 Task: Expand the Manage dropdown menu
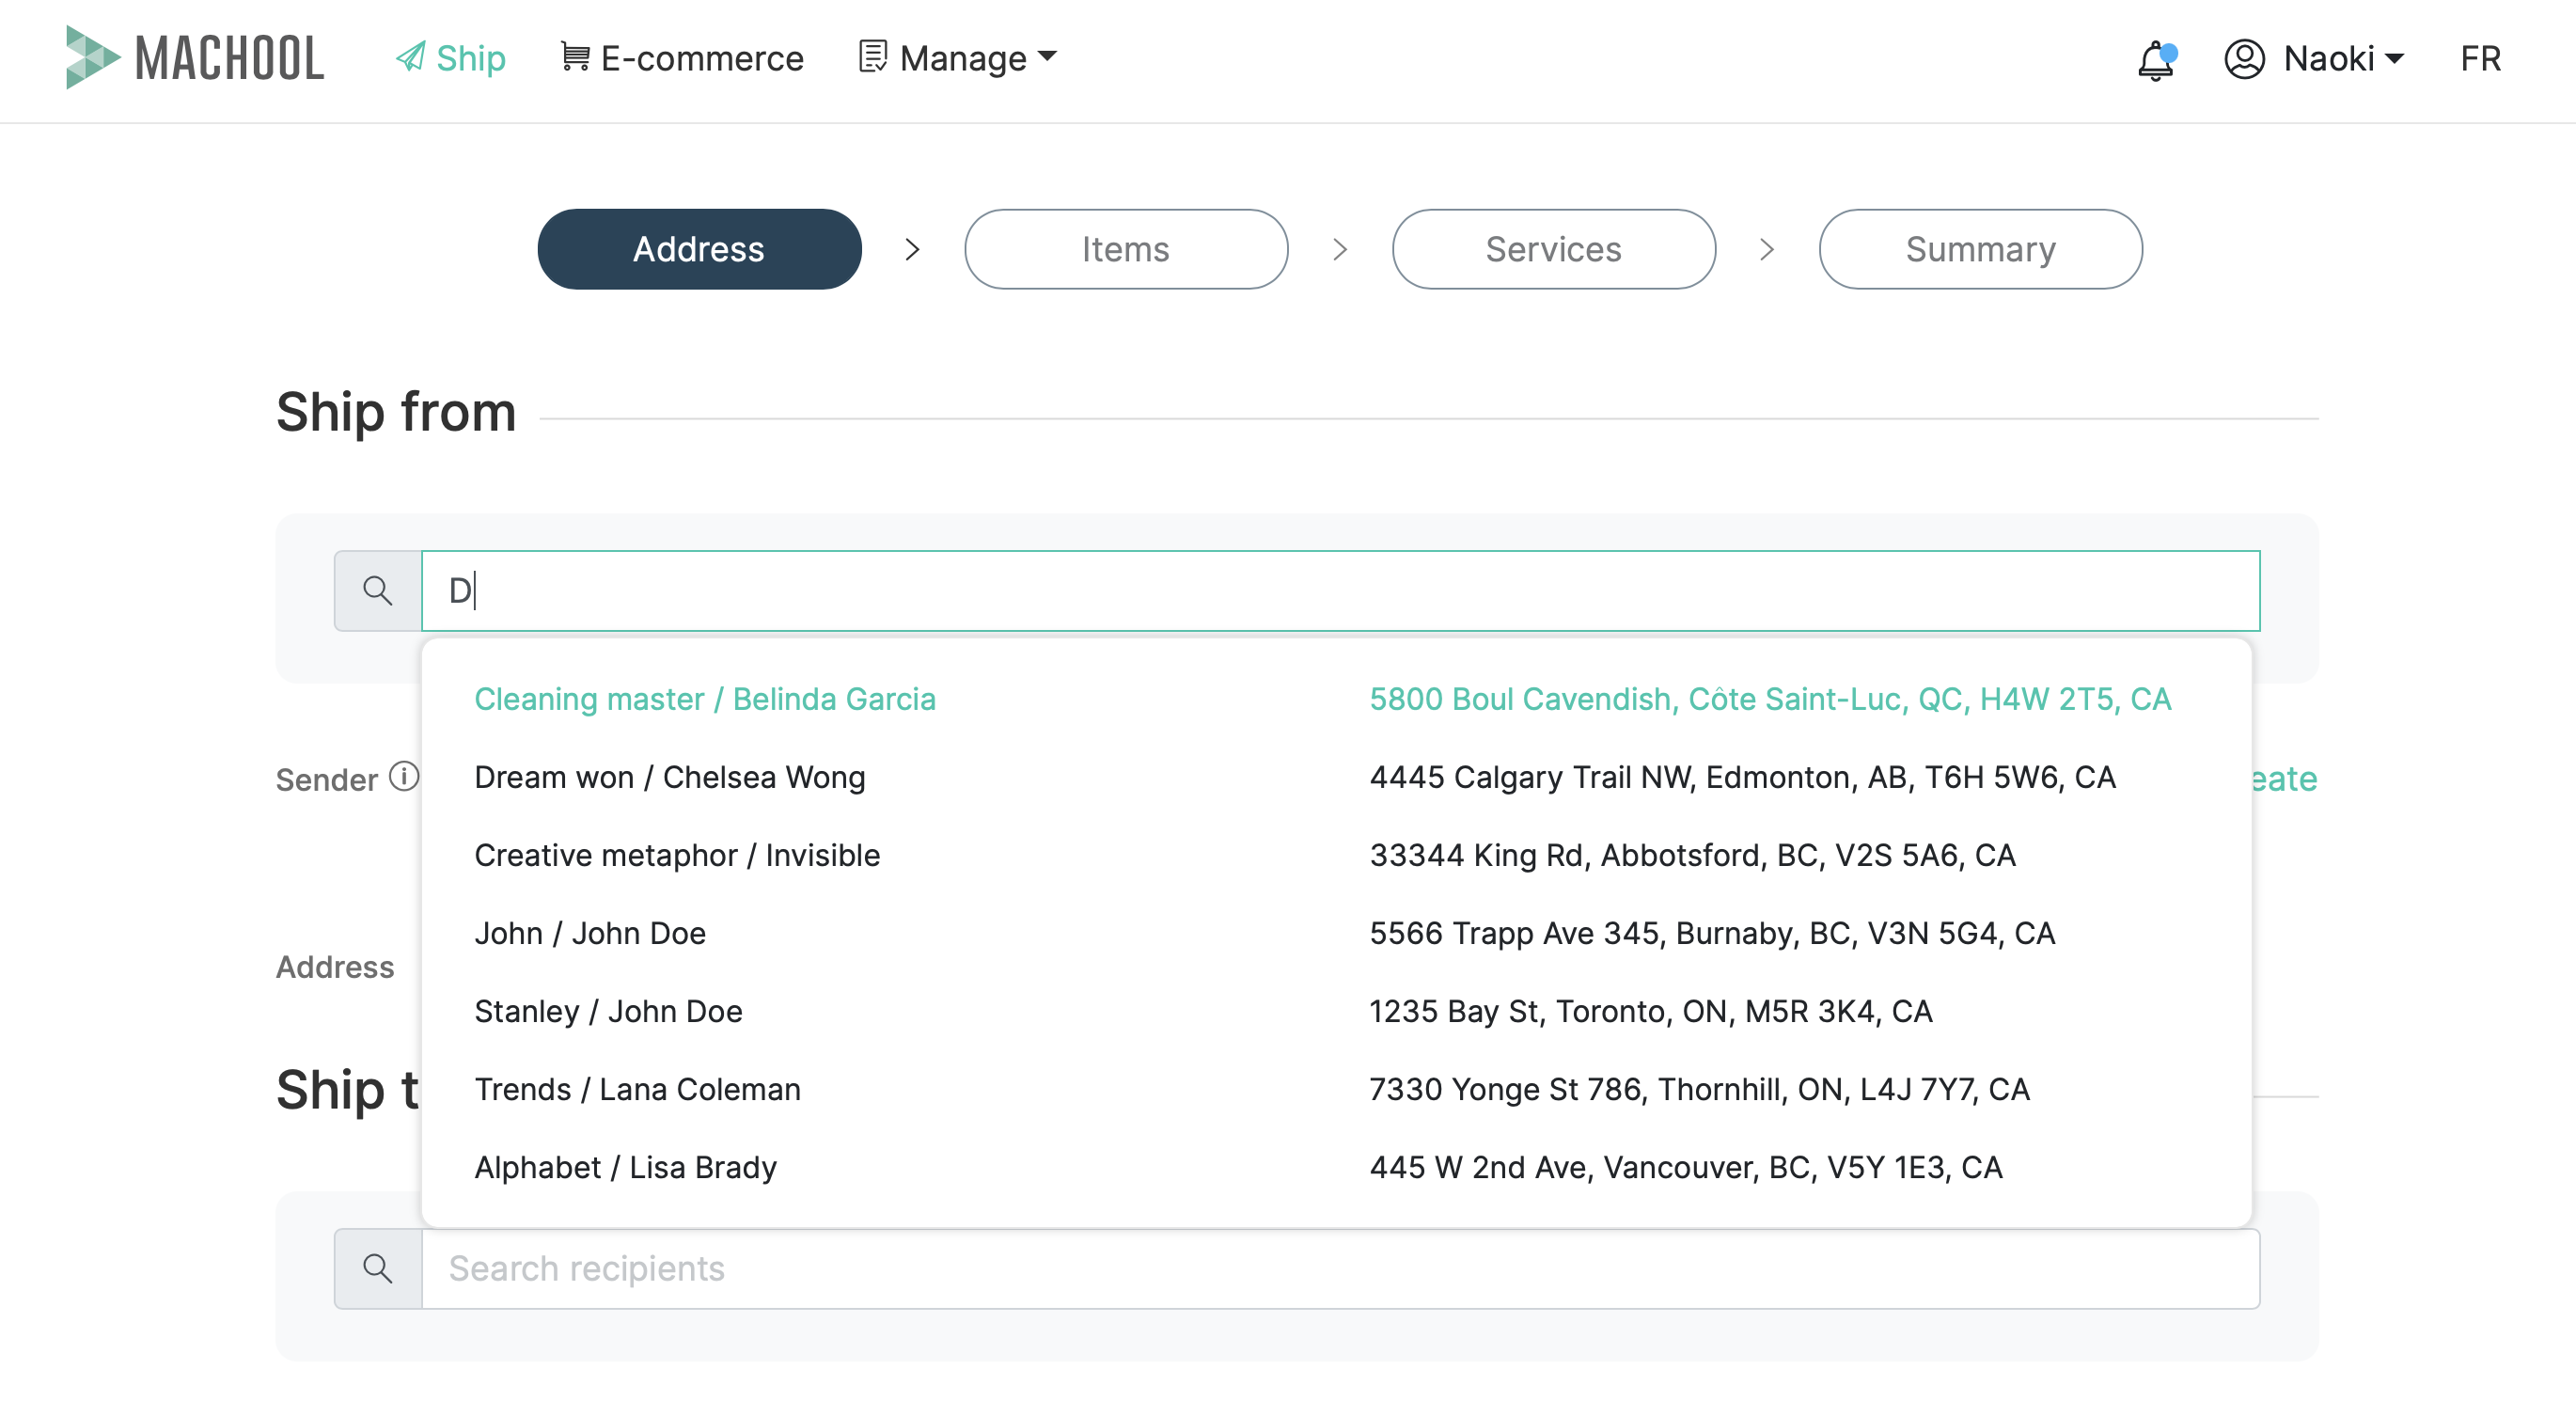[x=958, y=58]
